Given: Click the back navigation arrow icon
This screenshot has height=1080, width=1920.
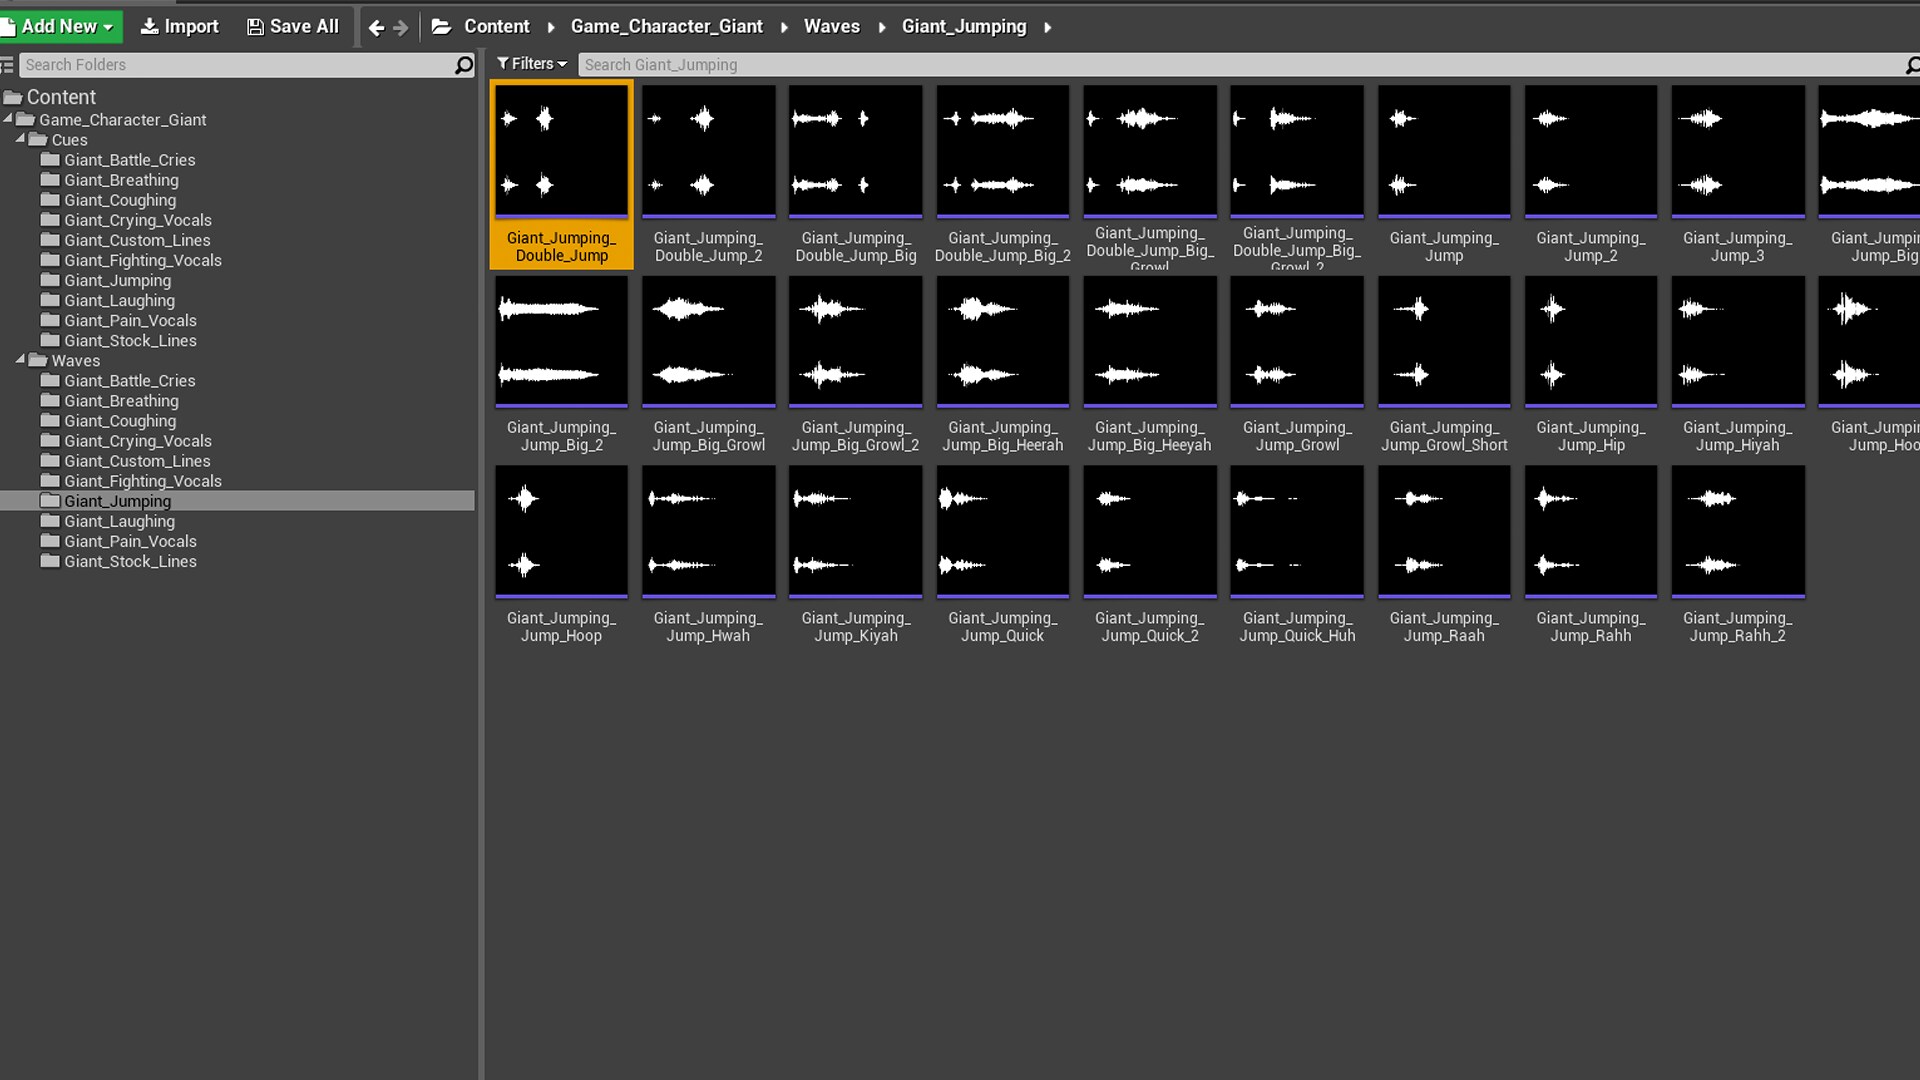Looking at the screenshot, I should pos(376,28).
